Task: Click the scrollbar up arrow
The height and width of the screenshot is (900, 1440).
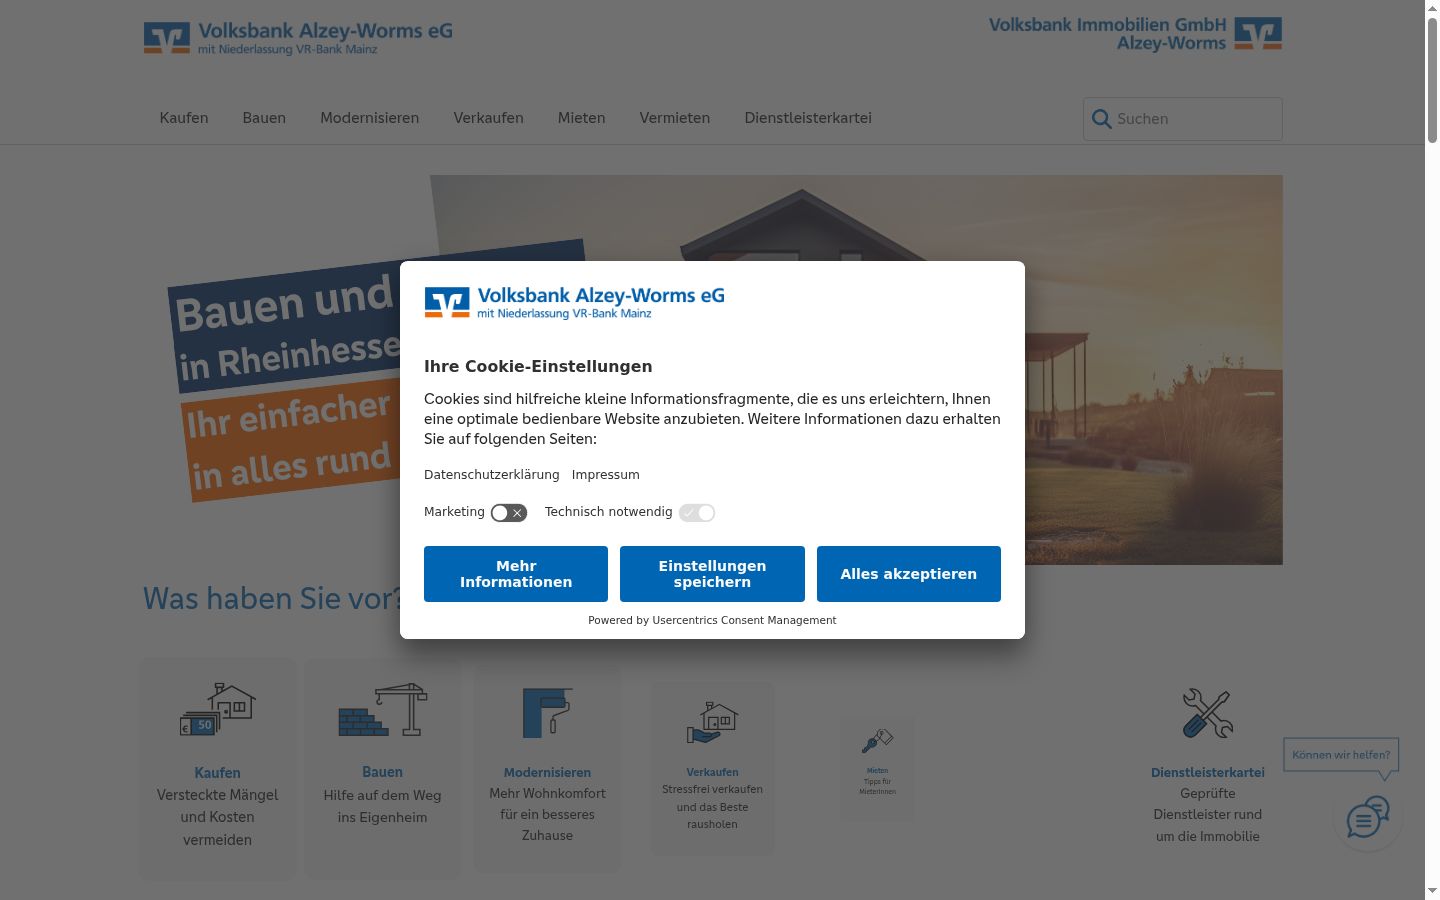Action: [1432, 8]
